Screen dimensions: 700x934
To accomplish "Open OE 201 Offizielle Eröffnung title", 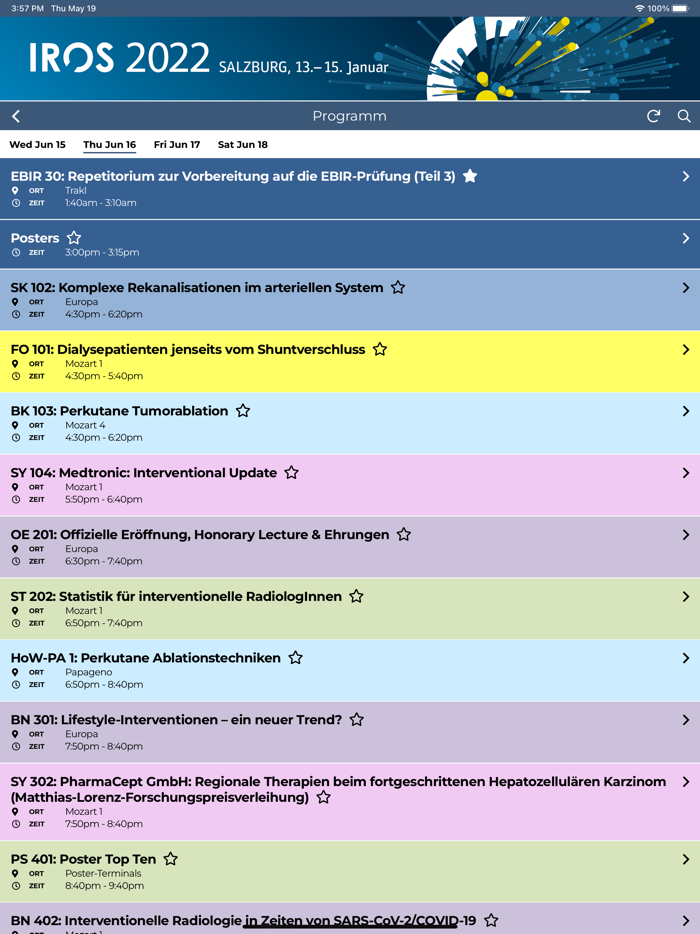I will point(200,535).
